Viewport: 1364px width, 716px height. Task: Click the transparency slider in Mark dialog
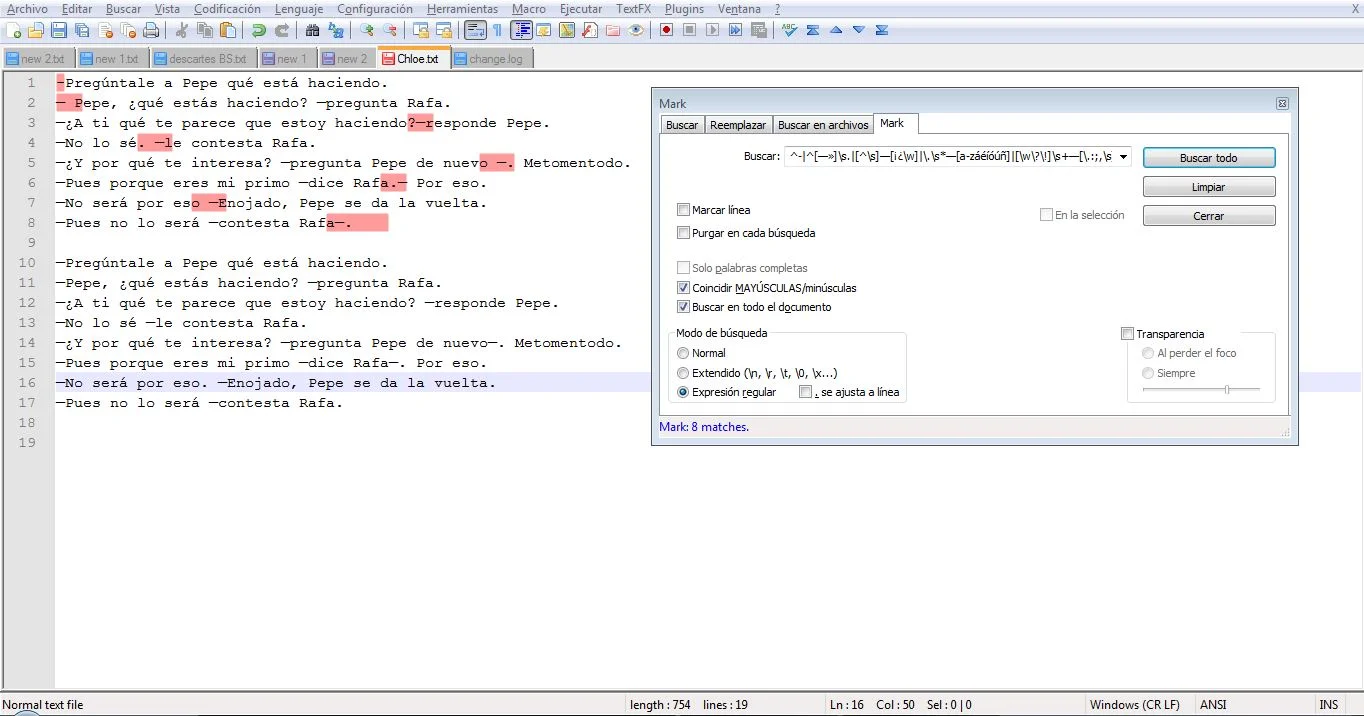click(x=1201, y=389)
